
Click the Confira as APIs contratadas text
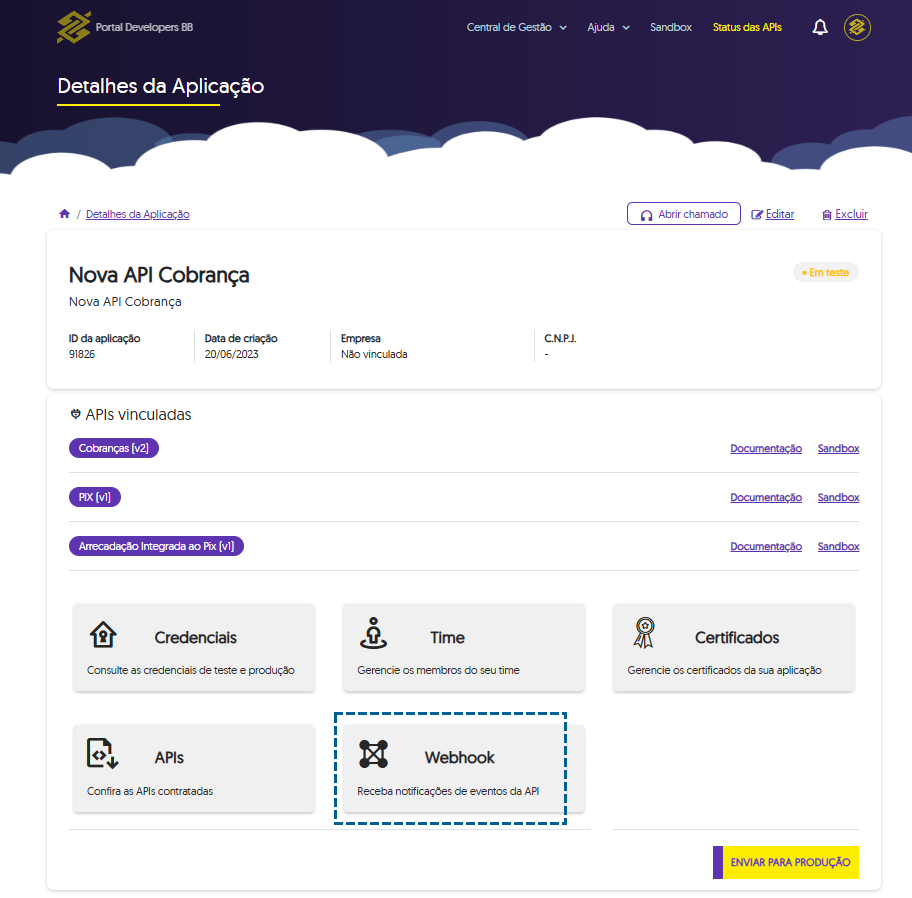coord(150,791)
